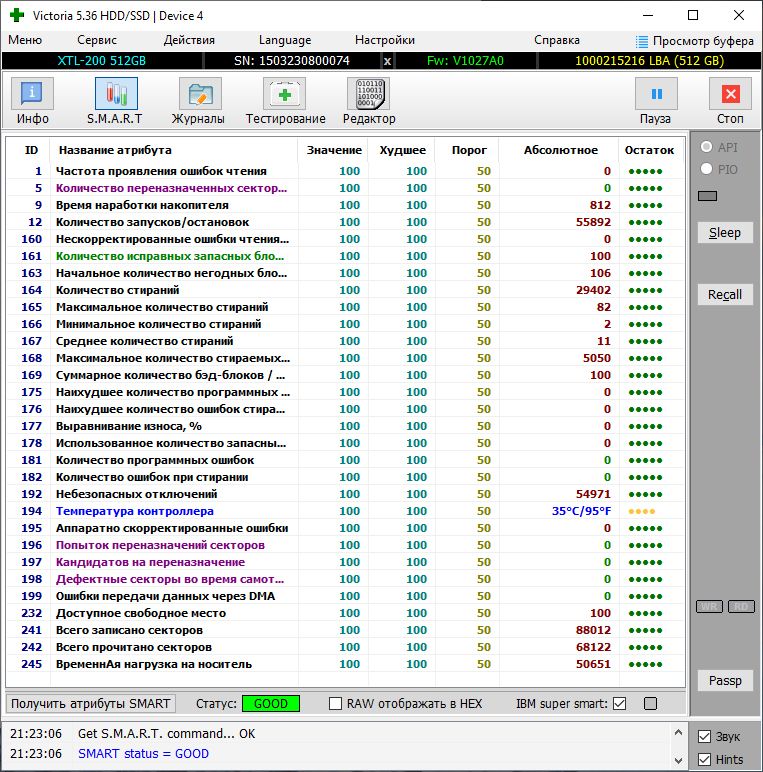
Task: Toggle the Hints checkbox
Action: [x=704, y=760]
